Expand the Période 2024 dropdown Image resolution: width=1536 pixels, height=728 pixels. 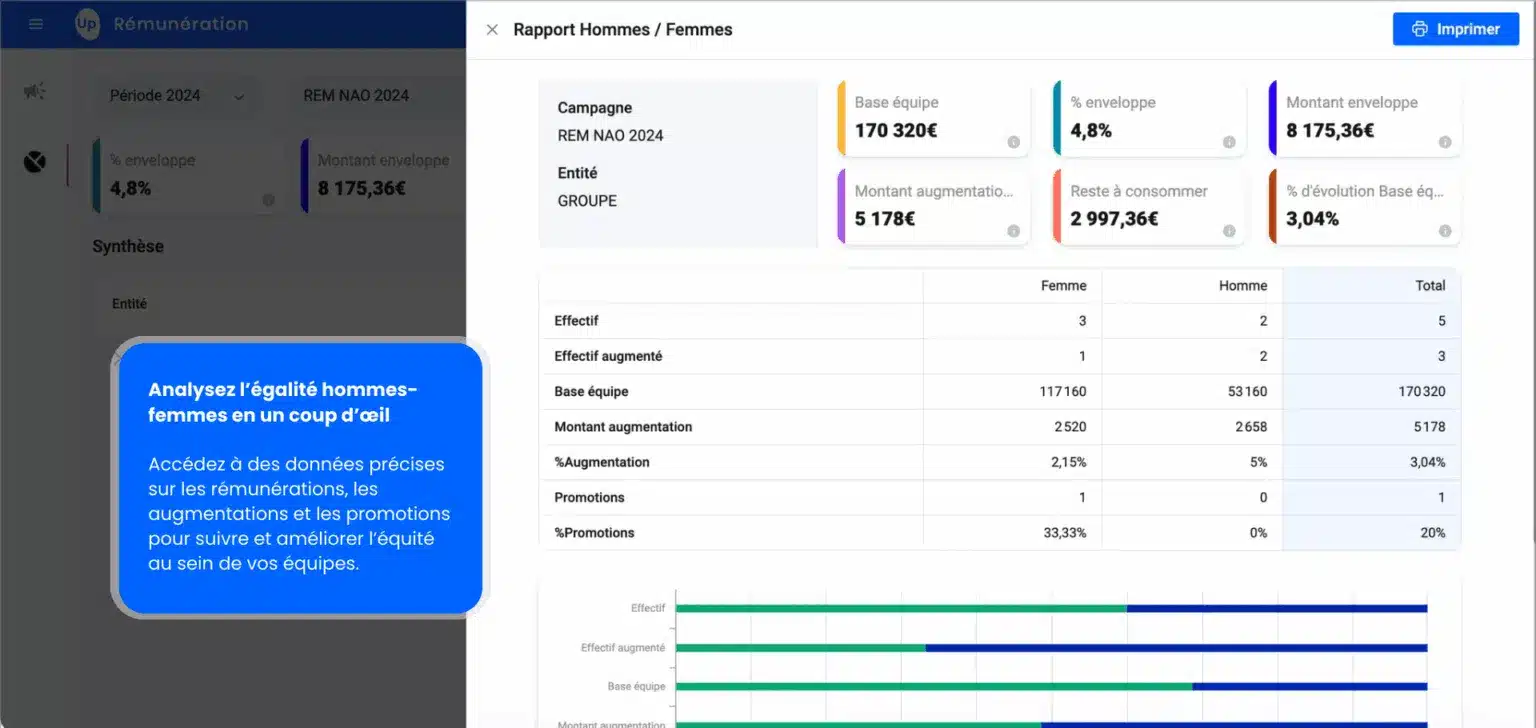coord(177,96)
